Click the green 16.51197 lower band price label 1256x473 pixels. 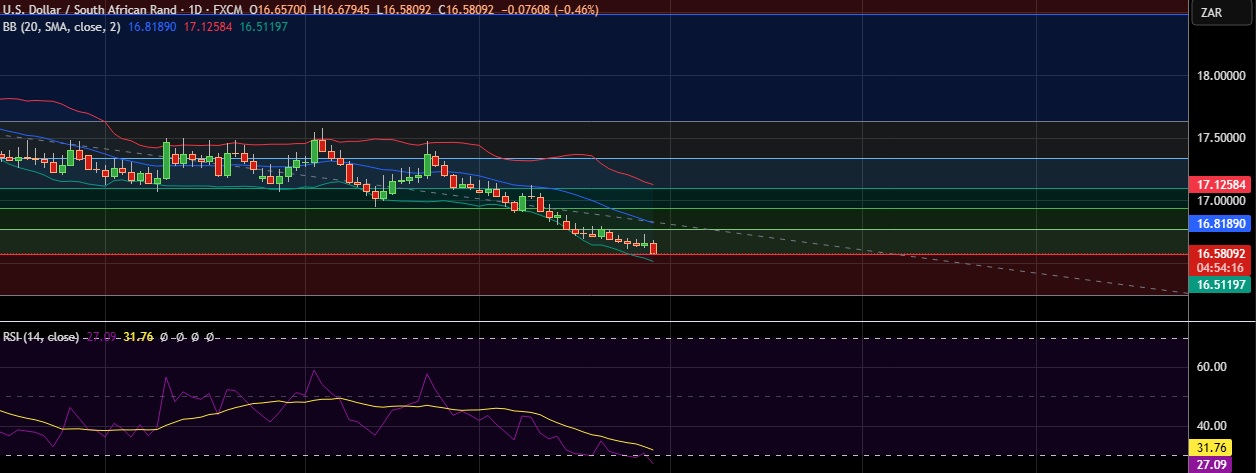pyautogui.click(x=1217, y=286)
